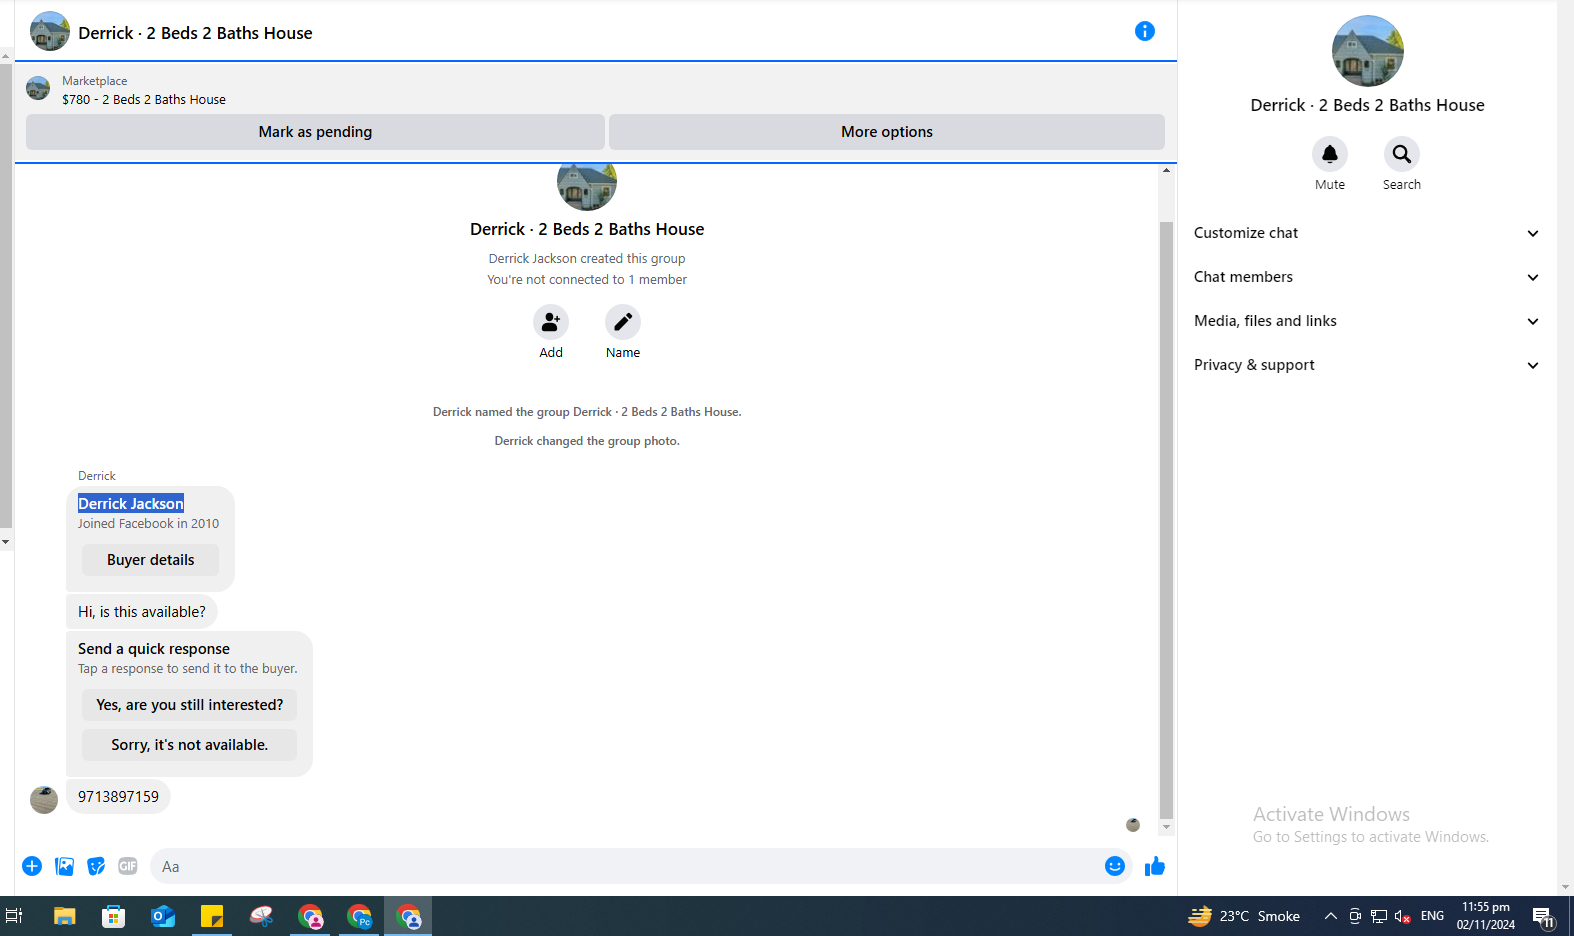This screenshot has height=936, width=1574.
Task: Click the Derrick Jackson profile name
Action: 131,504
